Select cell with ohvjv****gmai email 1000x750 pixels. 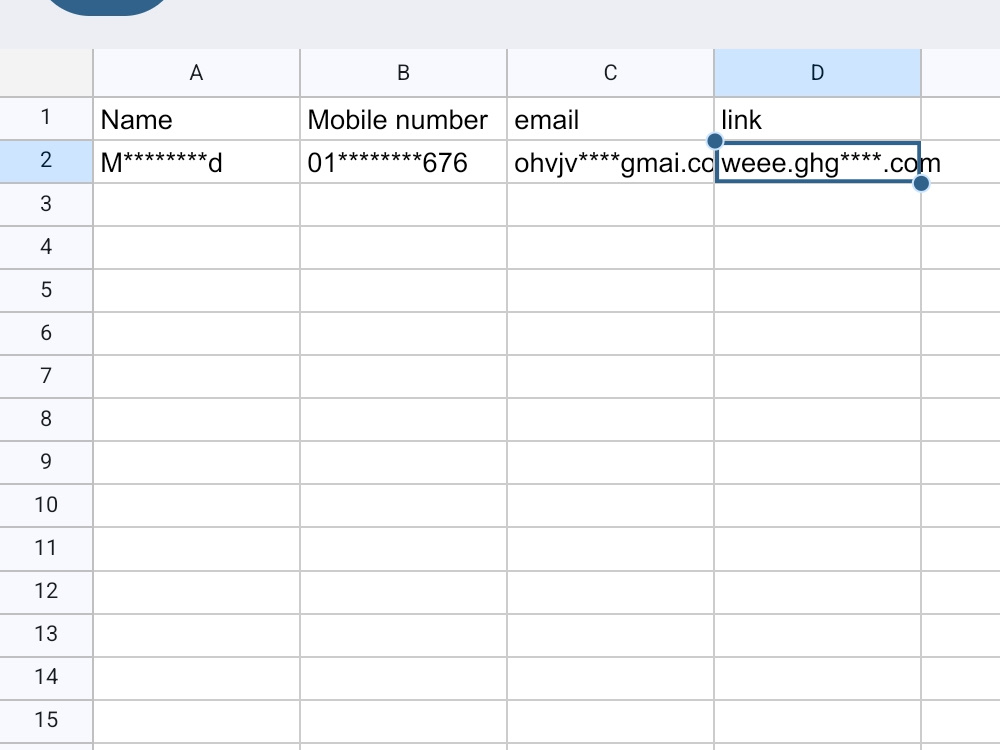pos(610,161)
